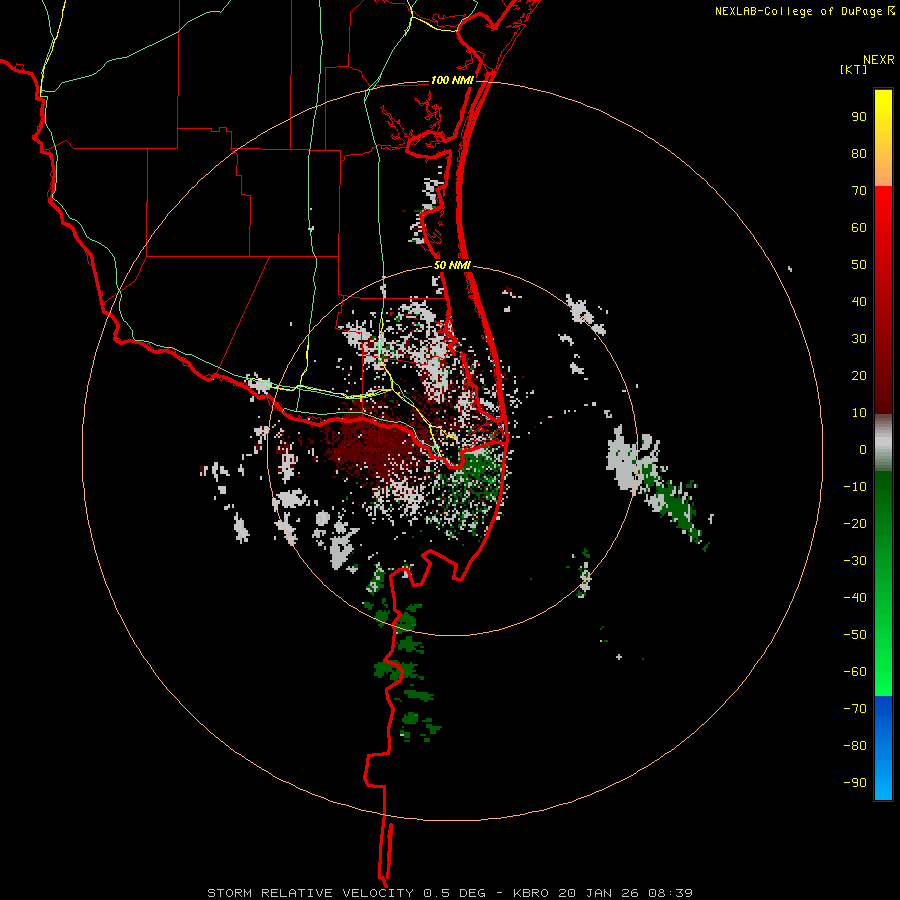Select the 40 value on the velocity scale

859,302
